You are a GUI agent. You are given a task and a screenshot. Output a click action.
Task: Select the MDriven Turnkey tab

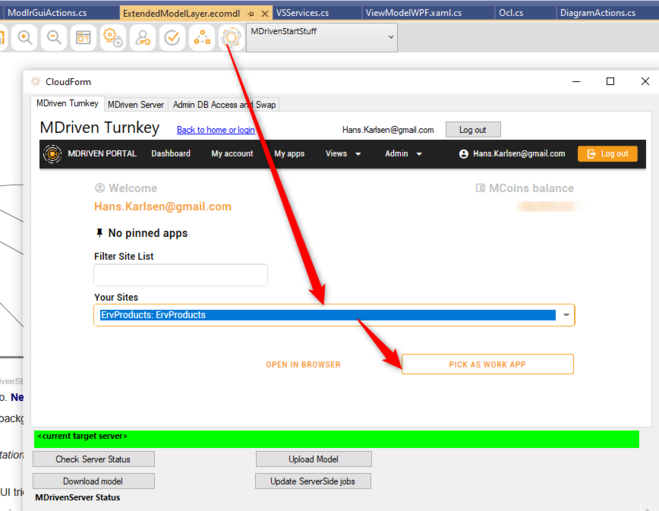pos(67,103)
